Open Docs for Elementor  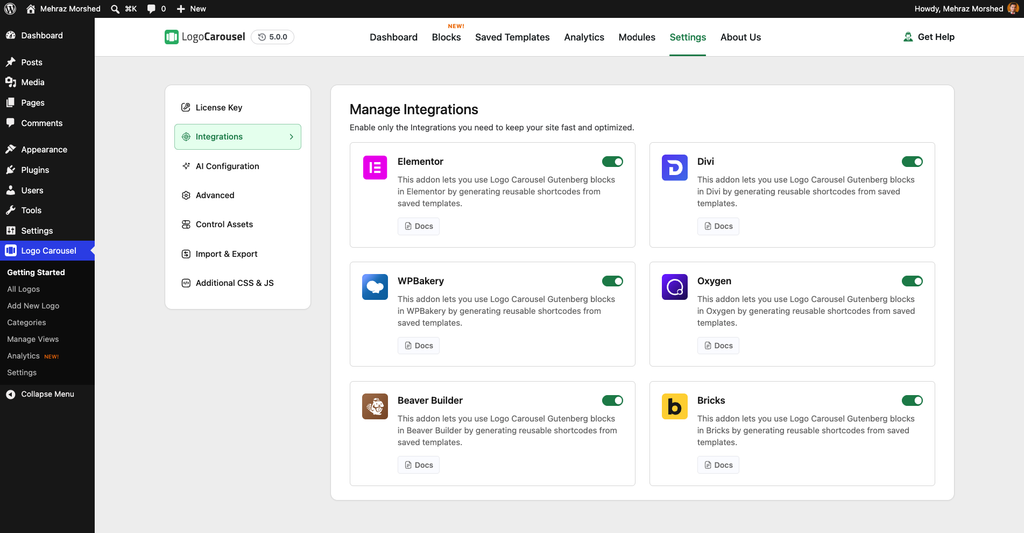419,227
